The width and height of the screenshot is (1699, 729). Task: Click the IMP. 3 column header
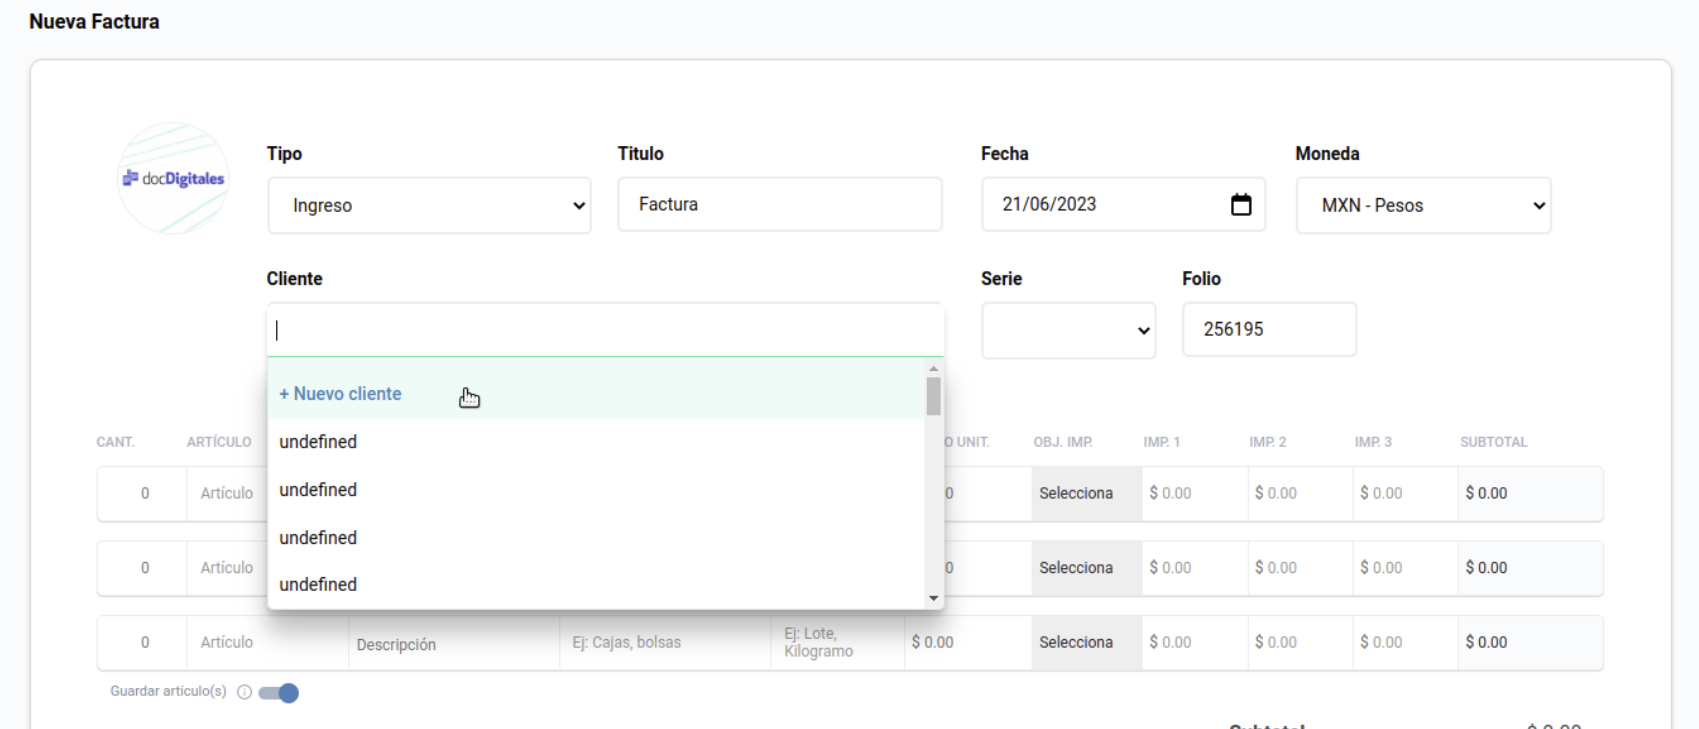(1373, 442)
